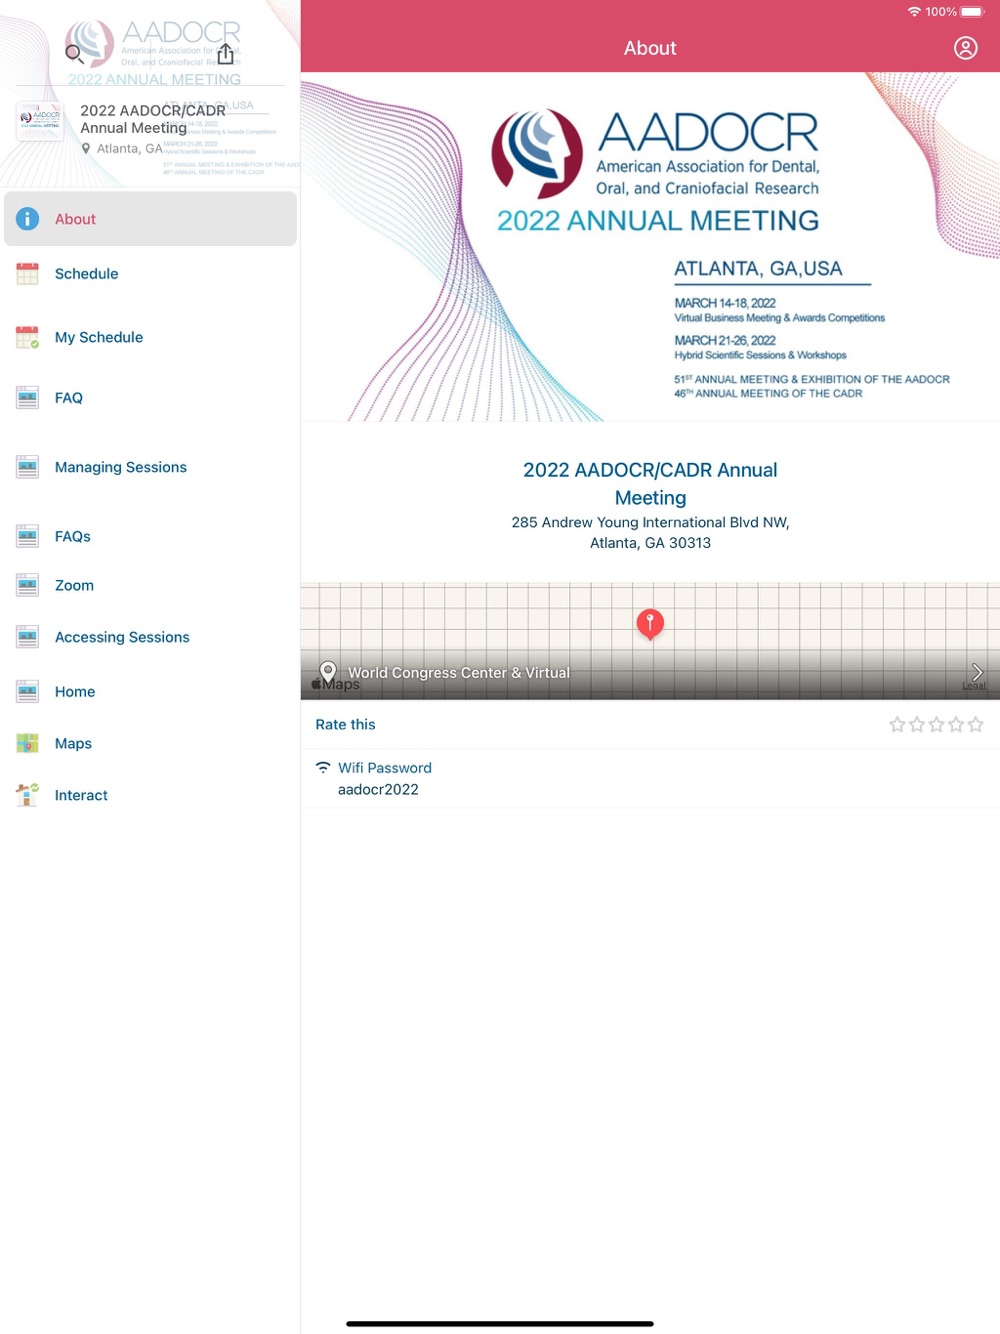Select the About menu item
Viewport: 1000px width, 1334px height.
coord(150,219)
